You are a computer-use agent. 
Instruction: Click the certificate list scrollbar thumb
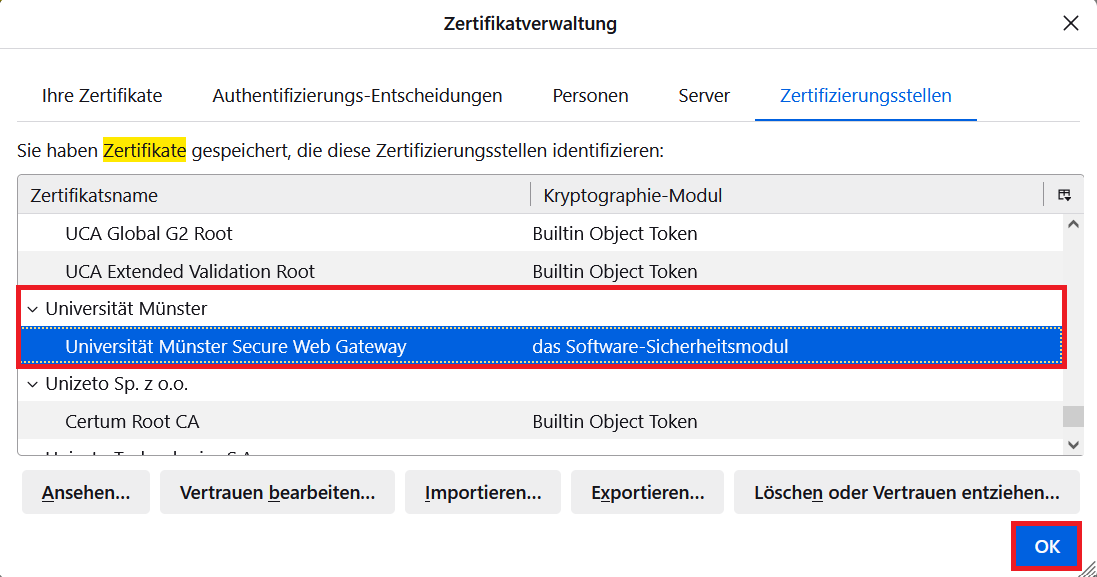tap(1074, 416)
